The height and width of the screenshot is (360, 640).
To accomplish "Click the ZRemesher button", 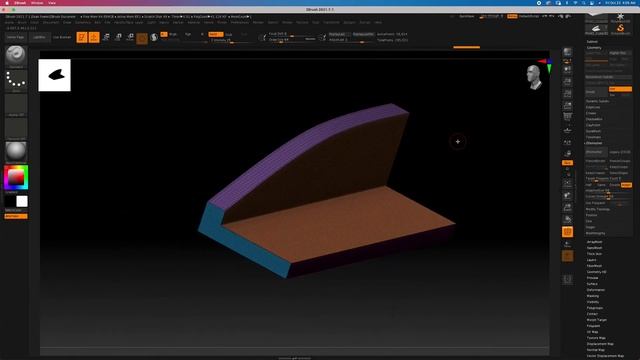I will [596, 152].
